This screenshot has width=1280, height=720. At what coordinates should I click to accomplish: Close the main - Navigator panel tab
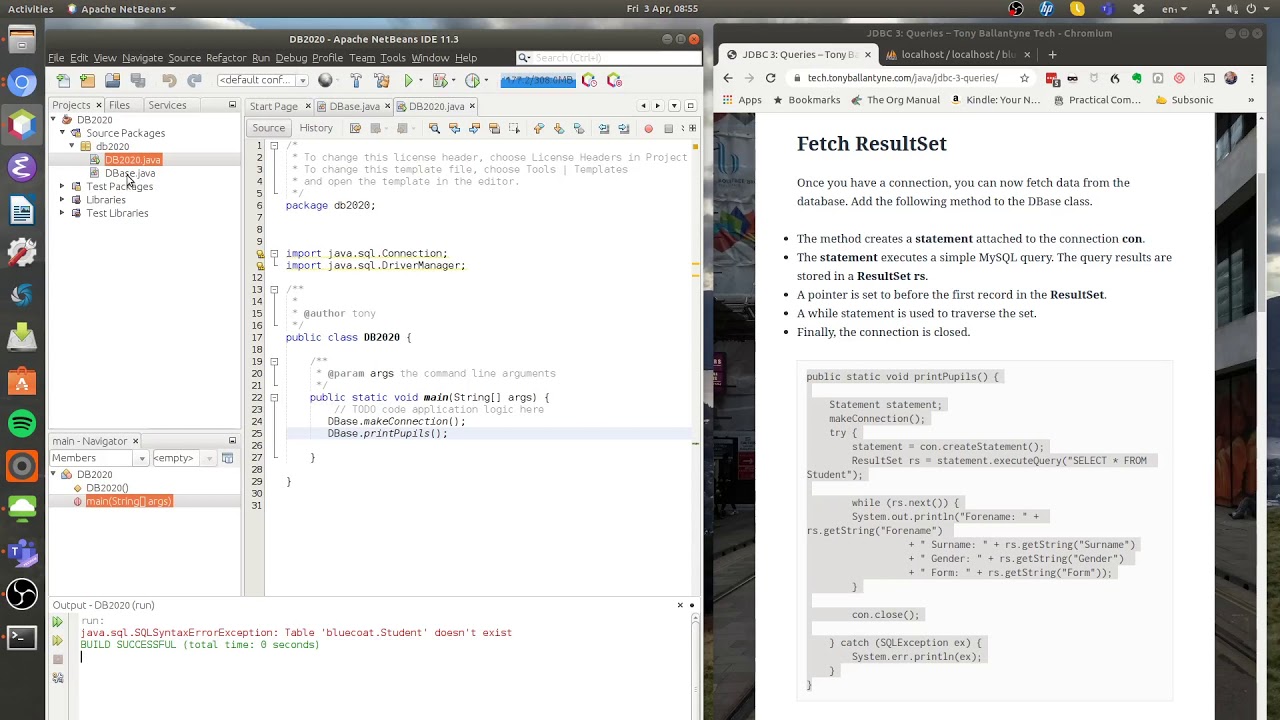[x=135, y=441]
